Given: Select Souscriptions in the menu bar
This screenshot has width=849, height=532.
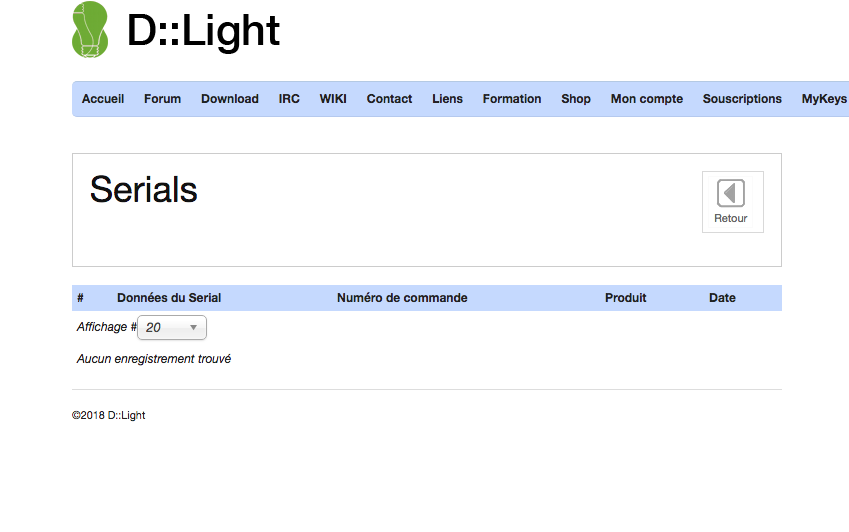Looking at the screenshot, I should (x=742, y=99).
